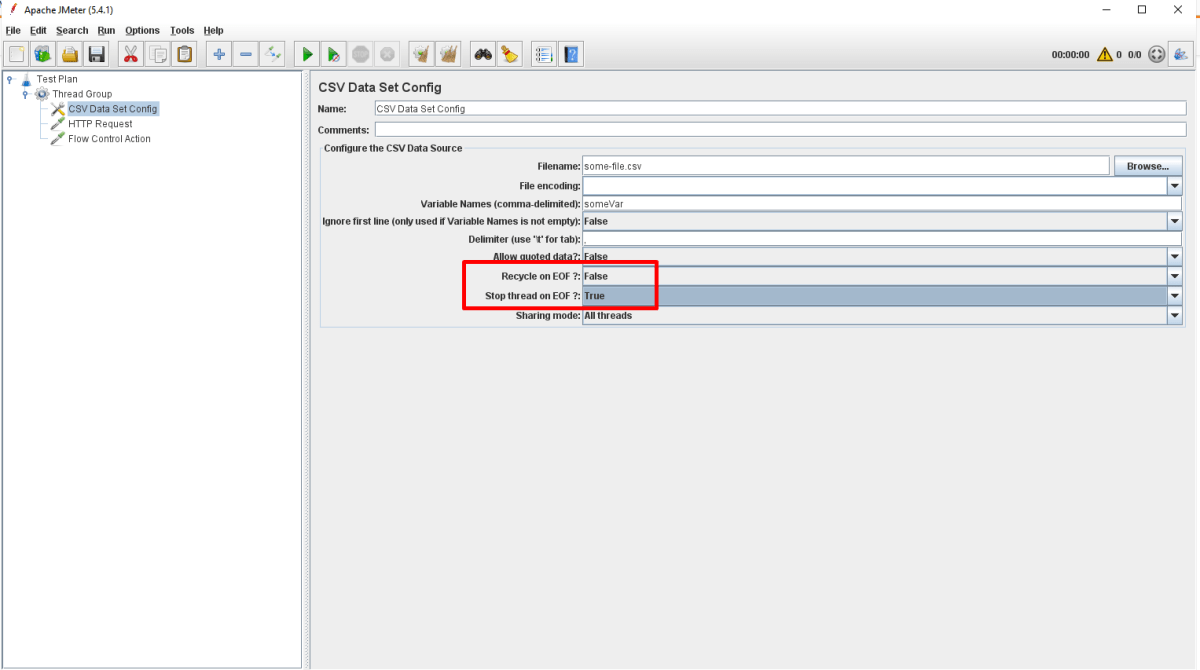Open the Ignore first line dropdown

(1174, 221)
